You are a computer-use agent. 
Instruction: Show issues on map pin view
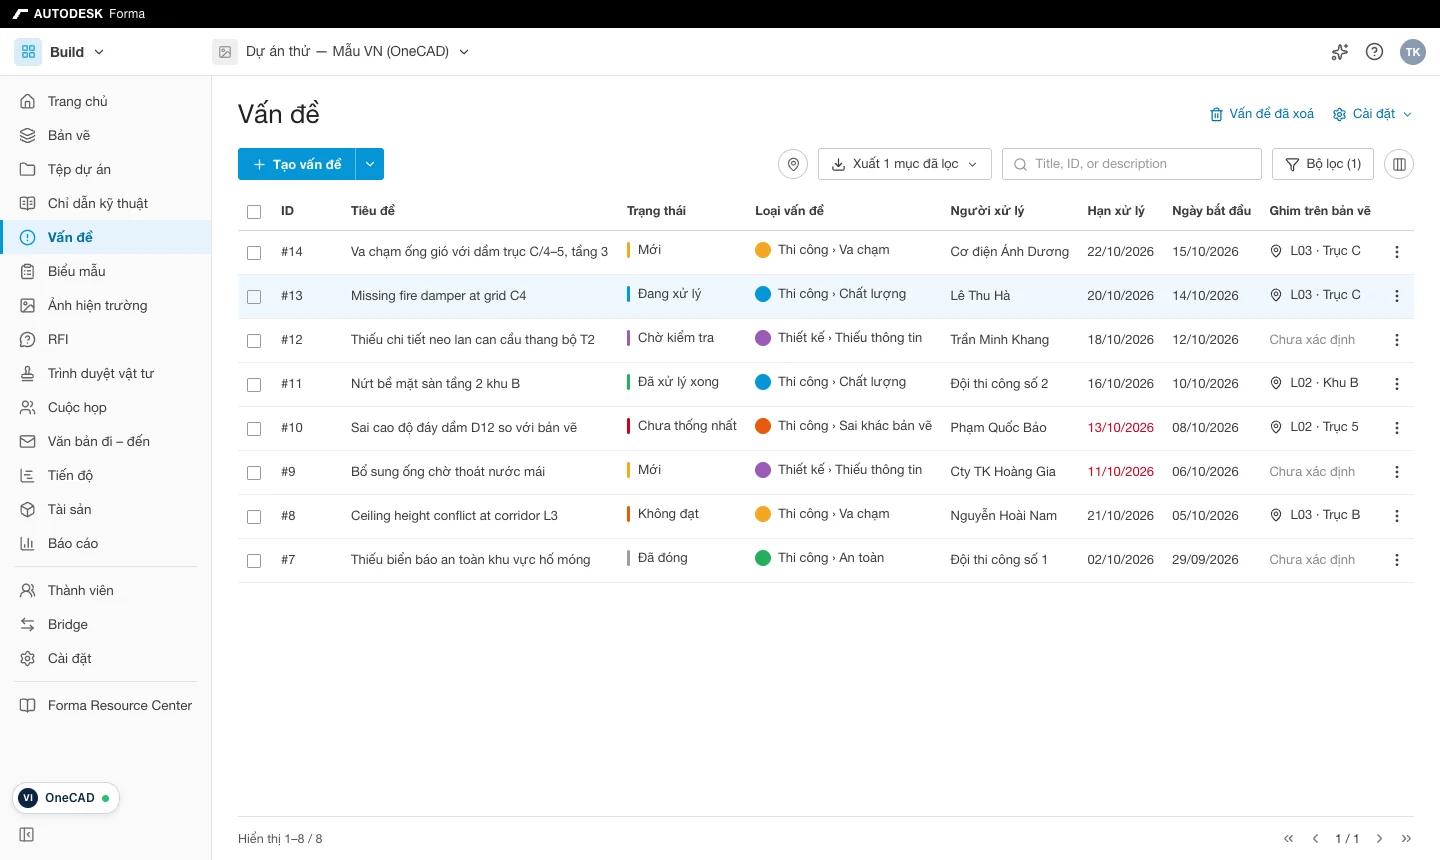point(793,164)
